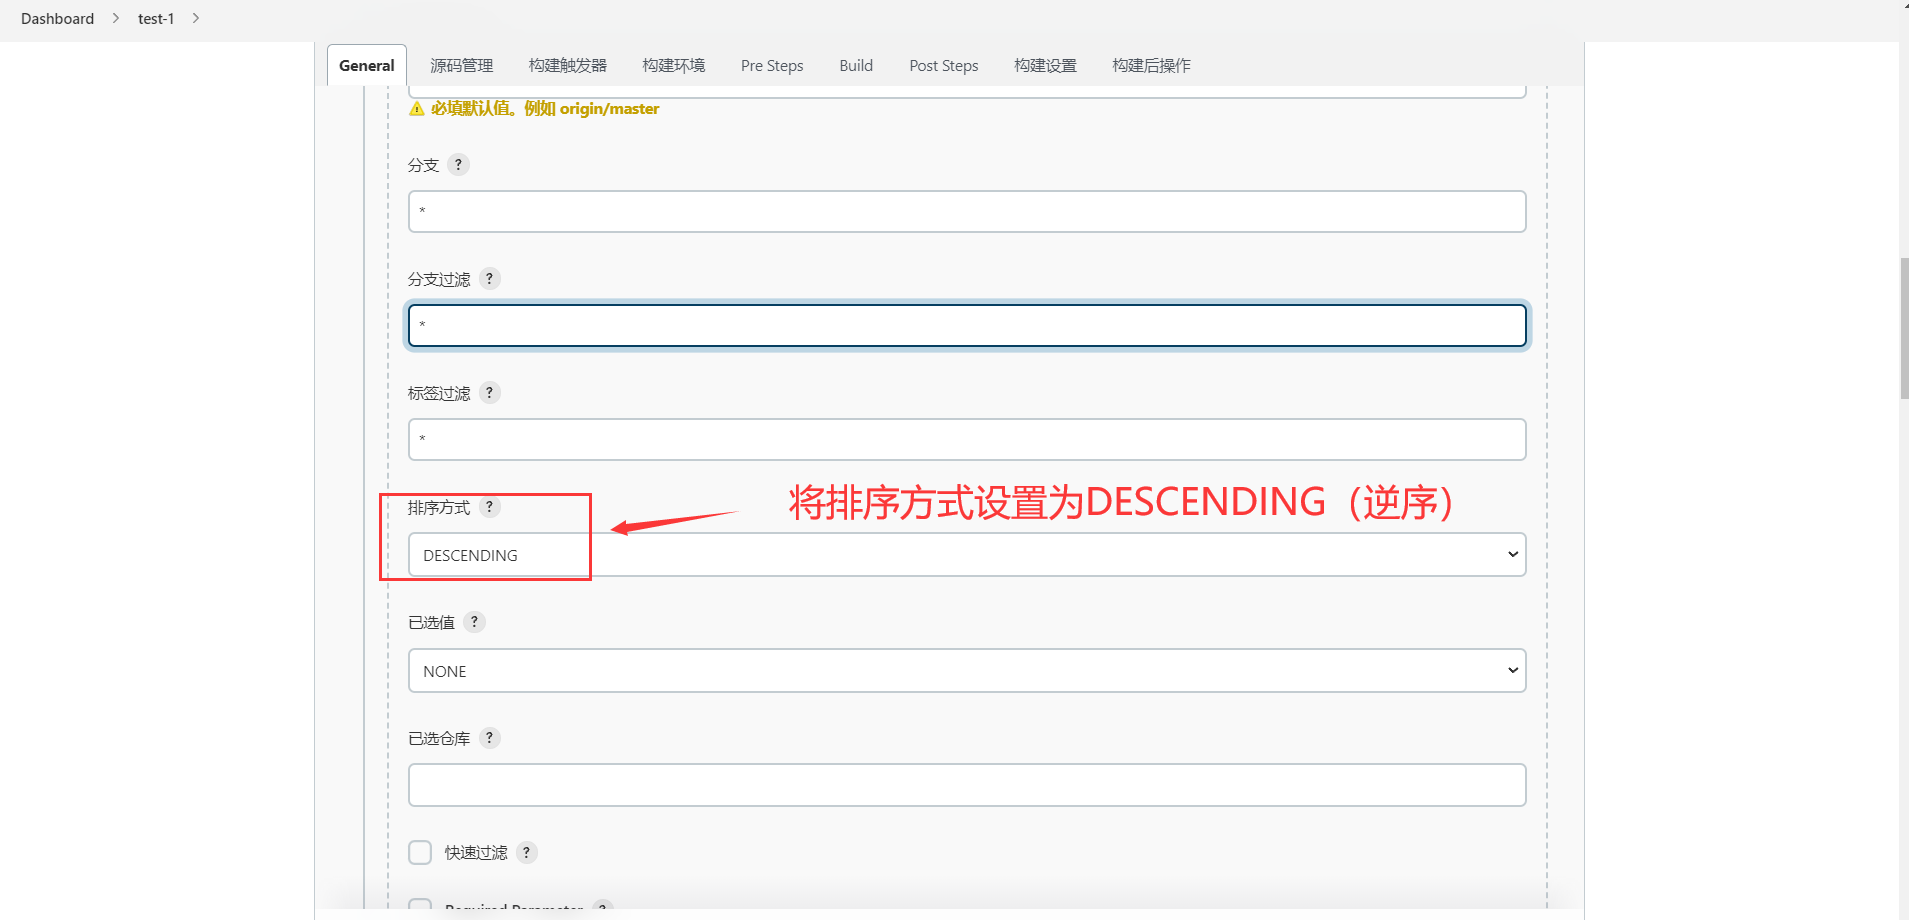This screenshot has height=920, width=1909.
Task: Open the 排序方式 DESCENDING dropdown
Action: pos(967,555)
